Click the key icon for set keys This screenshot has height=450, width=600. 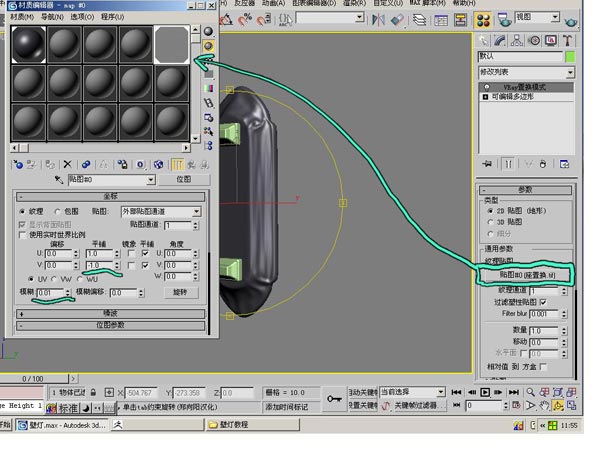pyautogui.click(x=334, y=399)
